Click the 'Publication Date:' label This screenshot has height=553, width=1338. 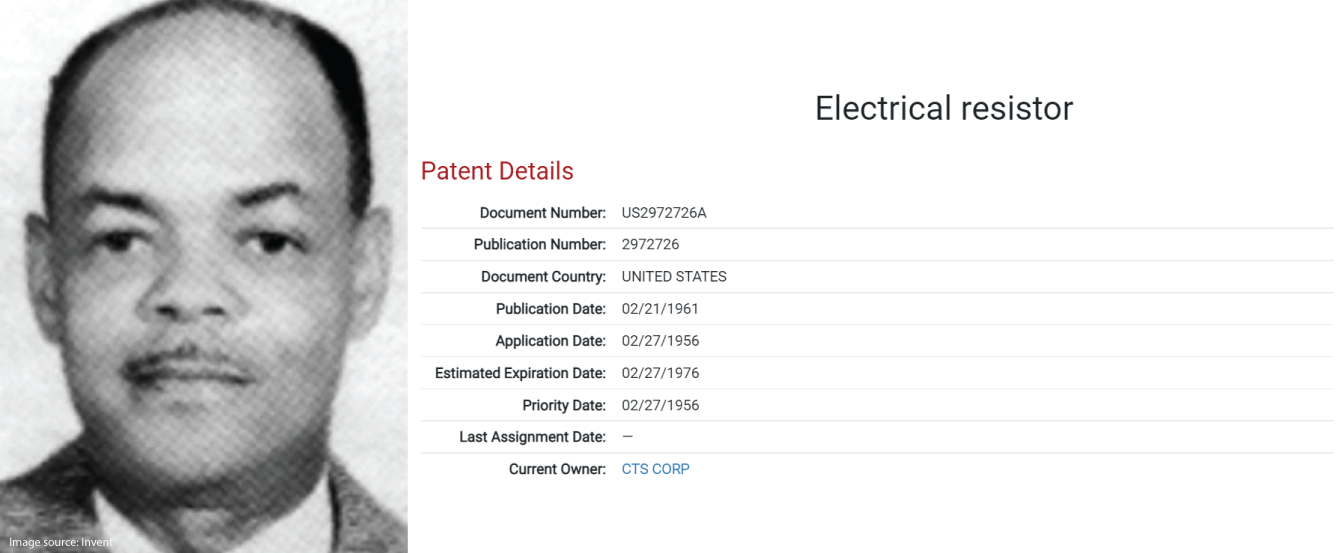[551, 309]
